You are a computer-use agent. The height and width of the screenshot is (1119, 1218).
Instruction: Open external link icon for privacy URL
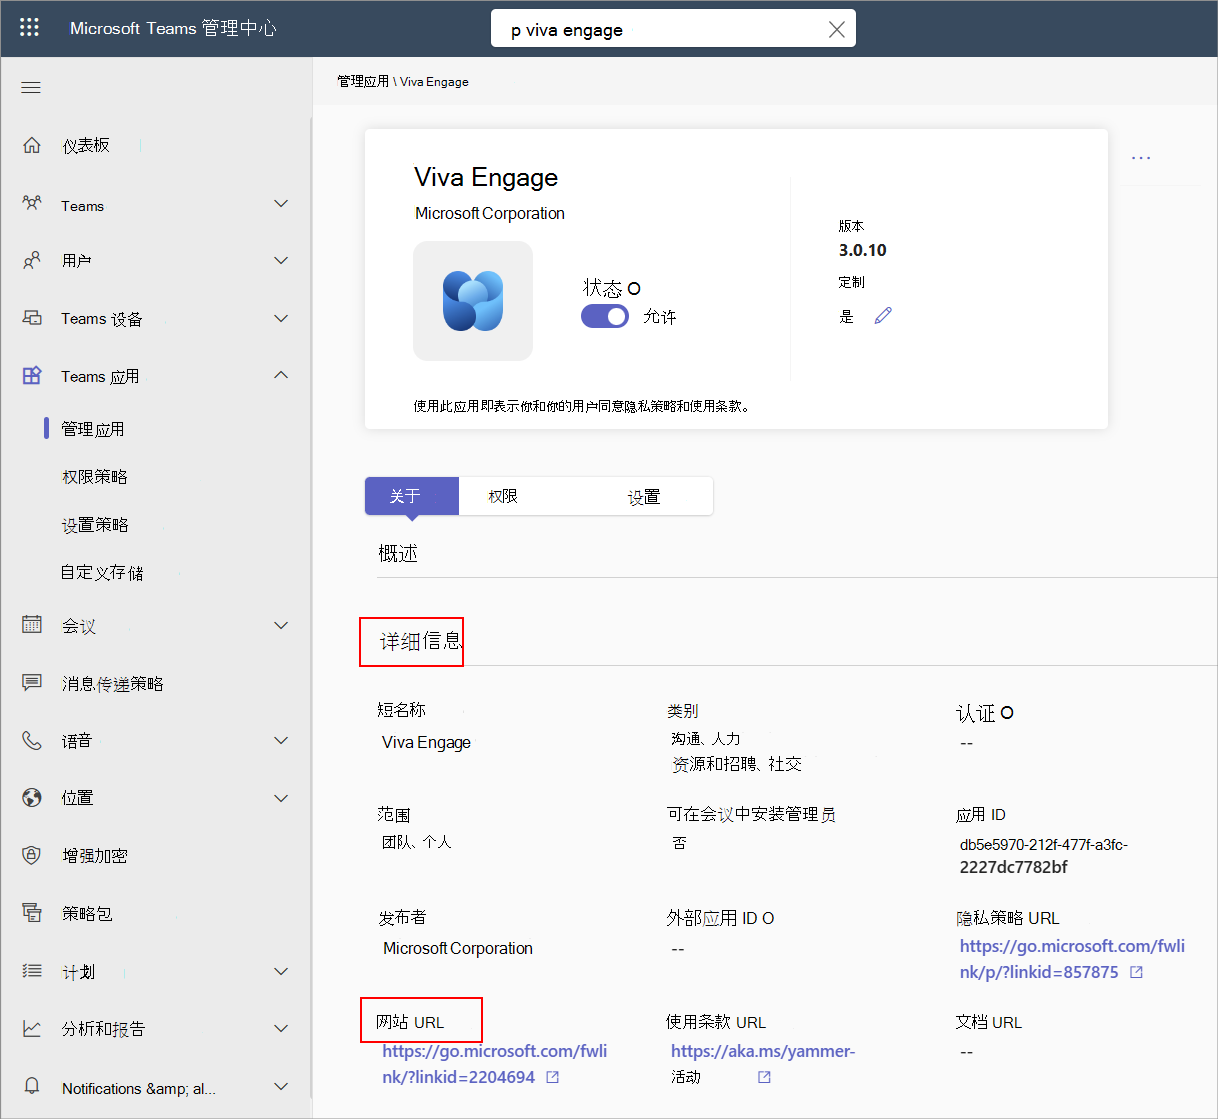pos(1136,972)
